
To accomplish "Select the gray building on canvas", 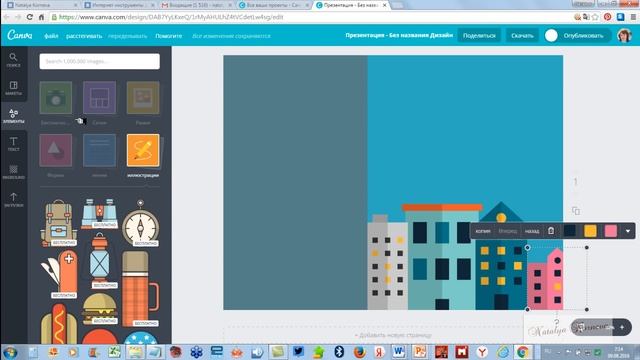I will (x=387, y=262).
